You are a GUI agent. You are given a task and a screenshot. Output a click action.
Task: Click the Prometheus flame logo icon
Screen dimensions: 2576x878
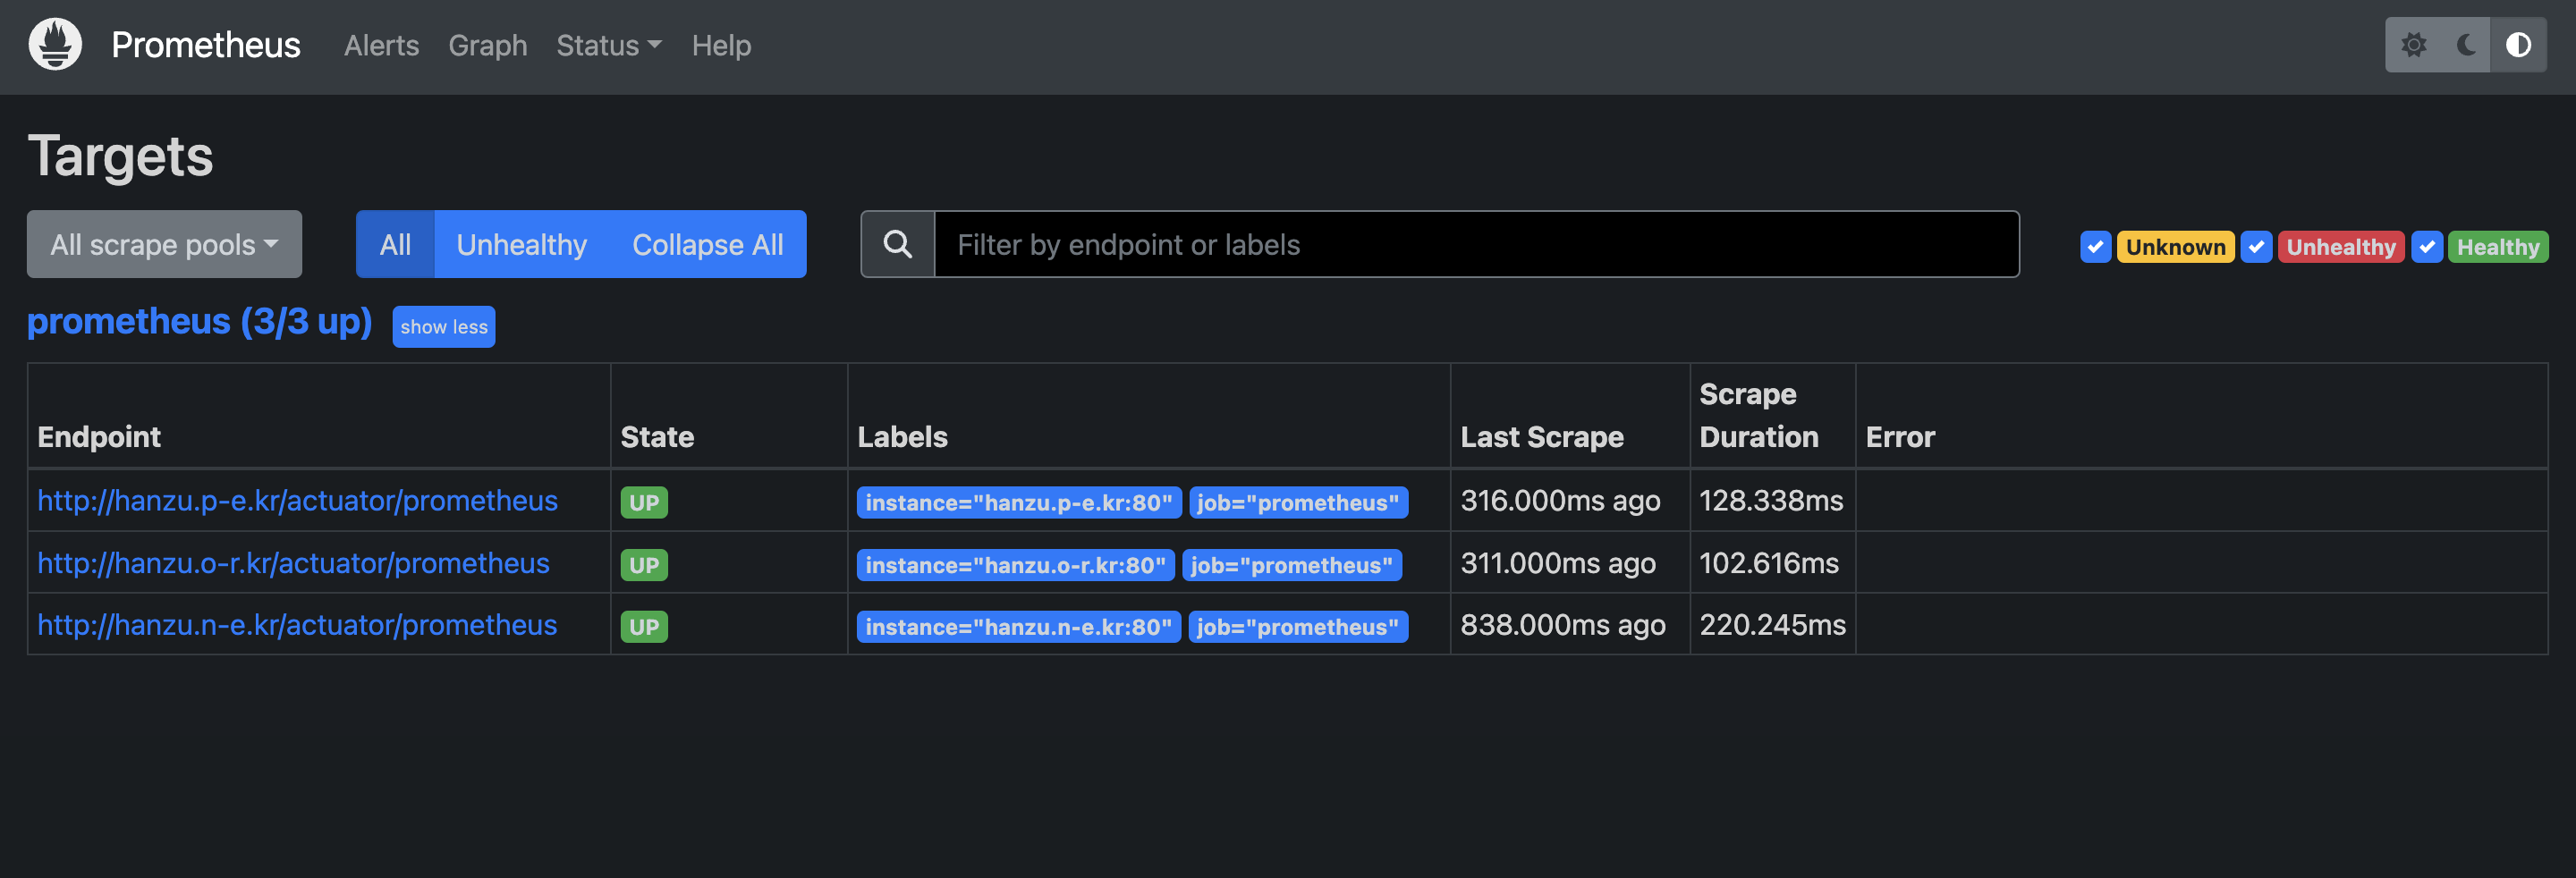(55, 44)
